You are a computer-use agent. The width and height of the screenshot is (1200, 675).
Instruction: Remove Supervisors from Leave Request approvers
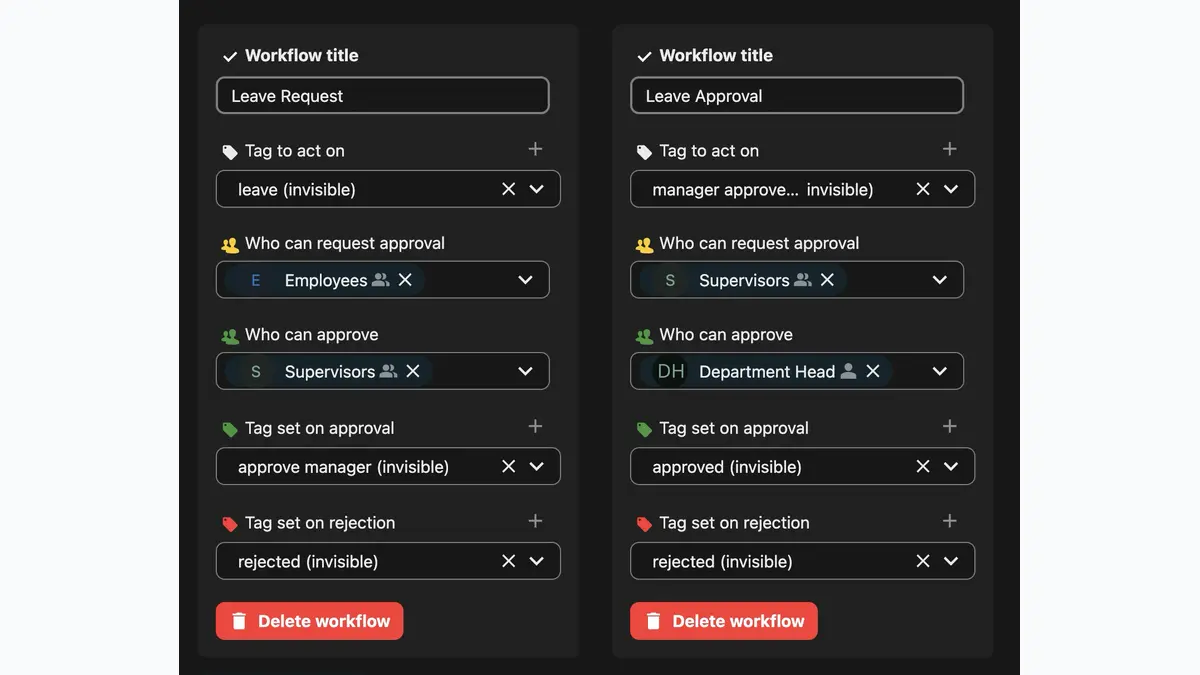click(413, 371)
